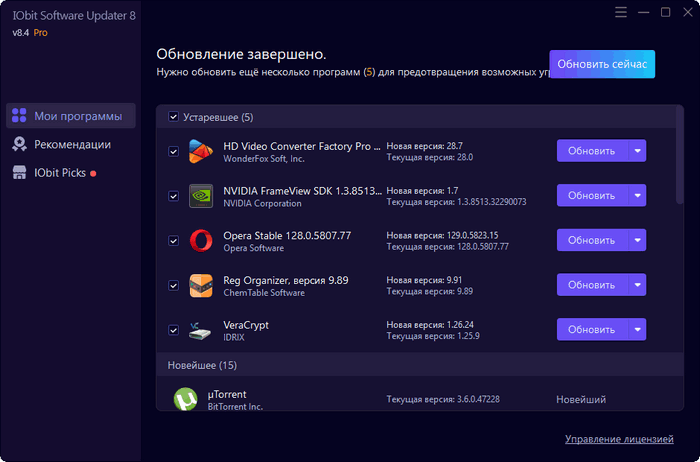
Task: Click the Устаревшее (5) header label
Action: [218, 117]
